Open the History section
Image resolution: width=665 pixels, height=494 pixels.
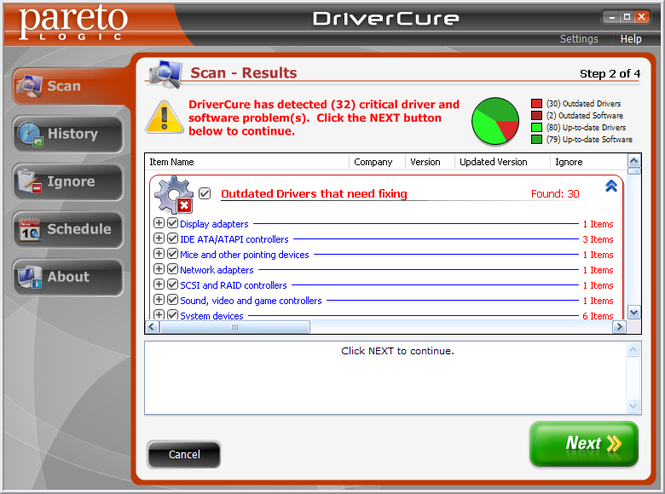(68, 134)
